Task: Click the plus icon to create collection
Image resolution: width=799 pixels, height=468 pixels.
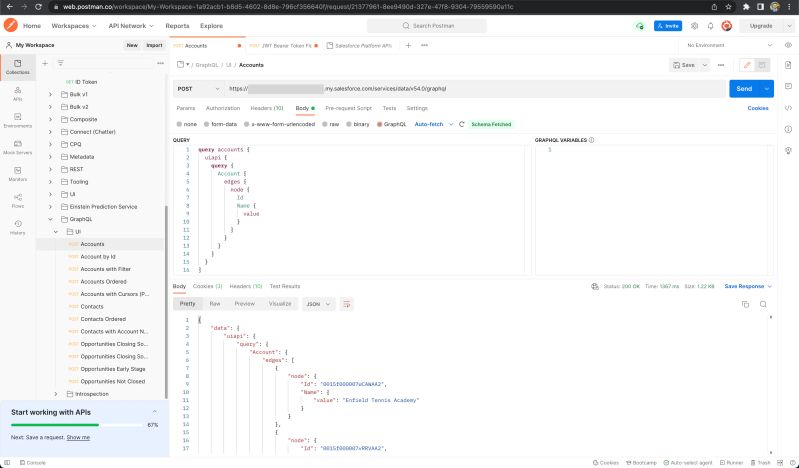Action: click(45, 63)
